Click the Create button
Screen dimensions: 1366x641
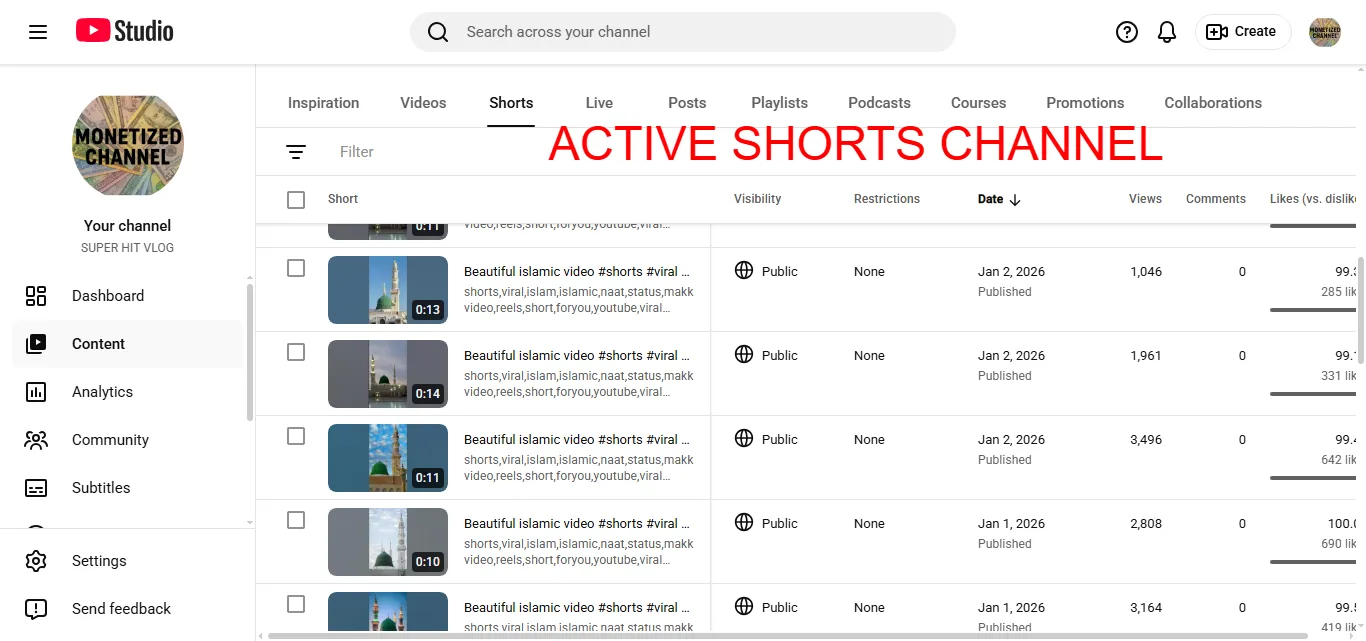point(1243,32)
